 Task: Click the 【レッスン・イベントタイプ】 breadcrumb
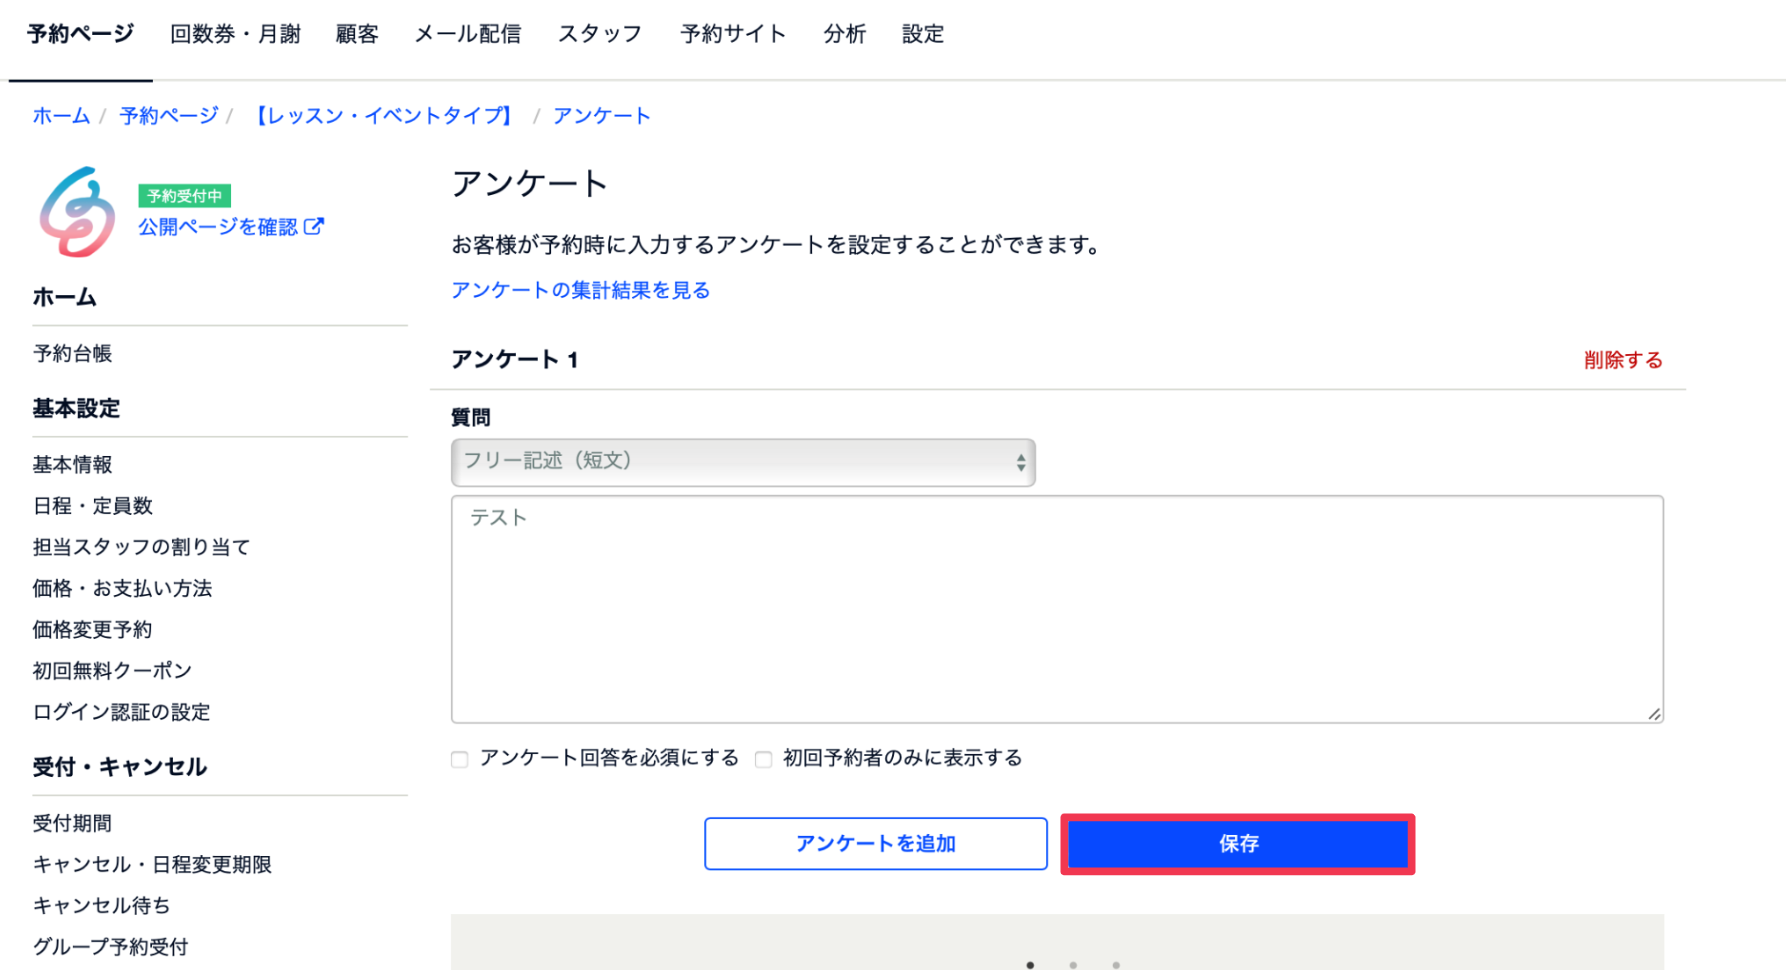tap(384, 116)
